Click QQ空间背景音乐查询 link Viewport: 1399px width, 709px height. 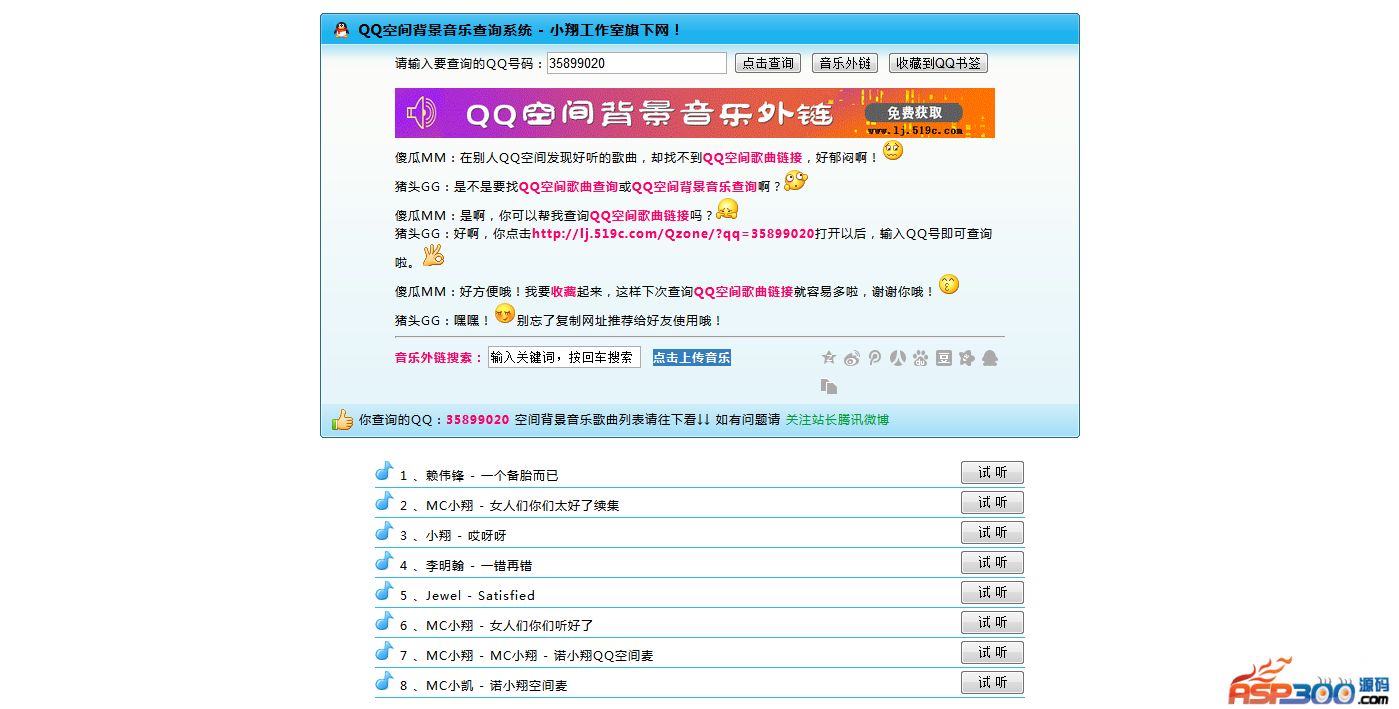click(694, 186)
